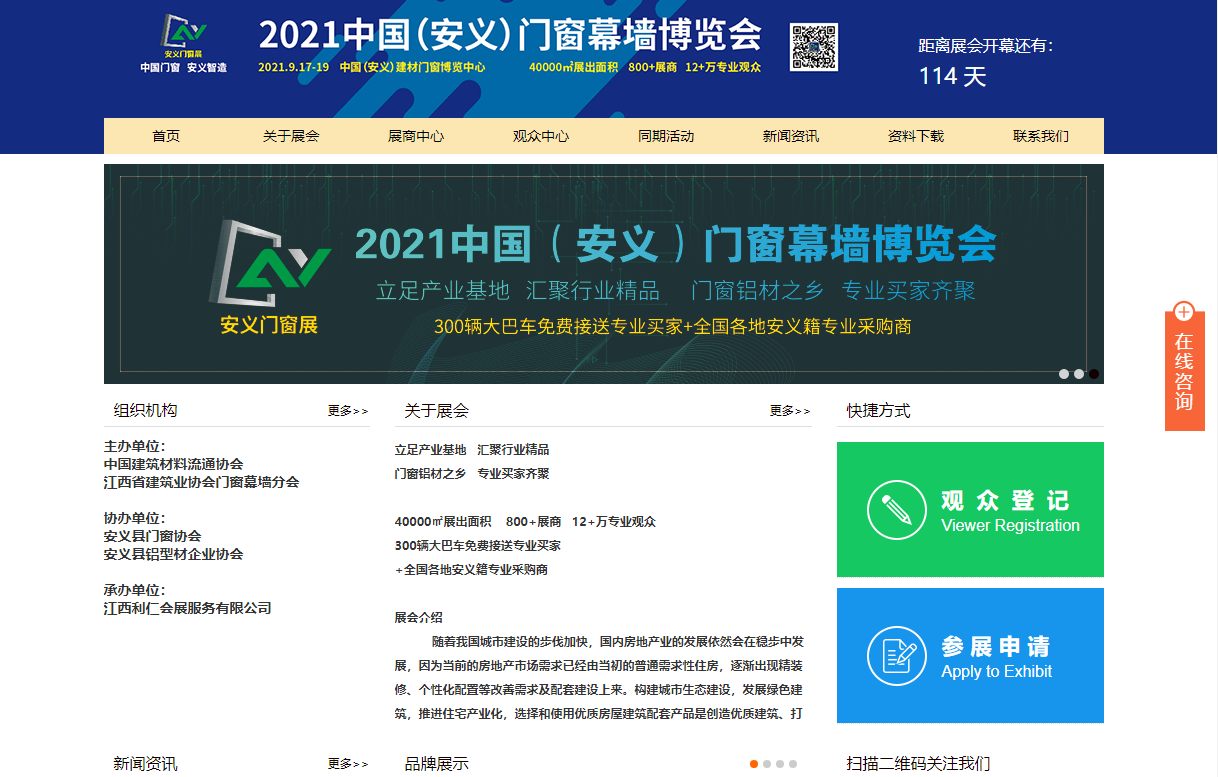Click the pencil icon for Viewer Registration
This screenshot has height=777, width=1218.
click(x=896, y=510)
